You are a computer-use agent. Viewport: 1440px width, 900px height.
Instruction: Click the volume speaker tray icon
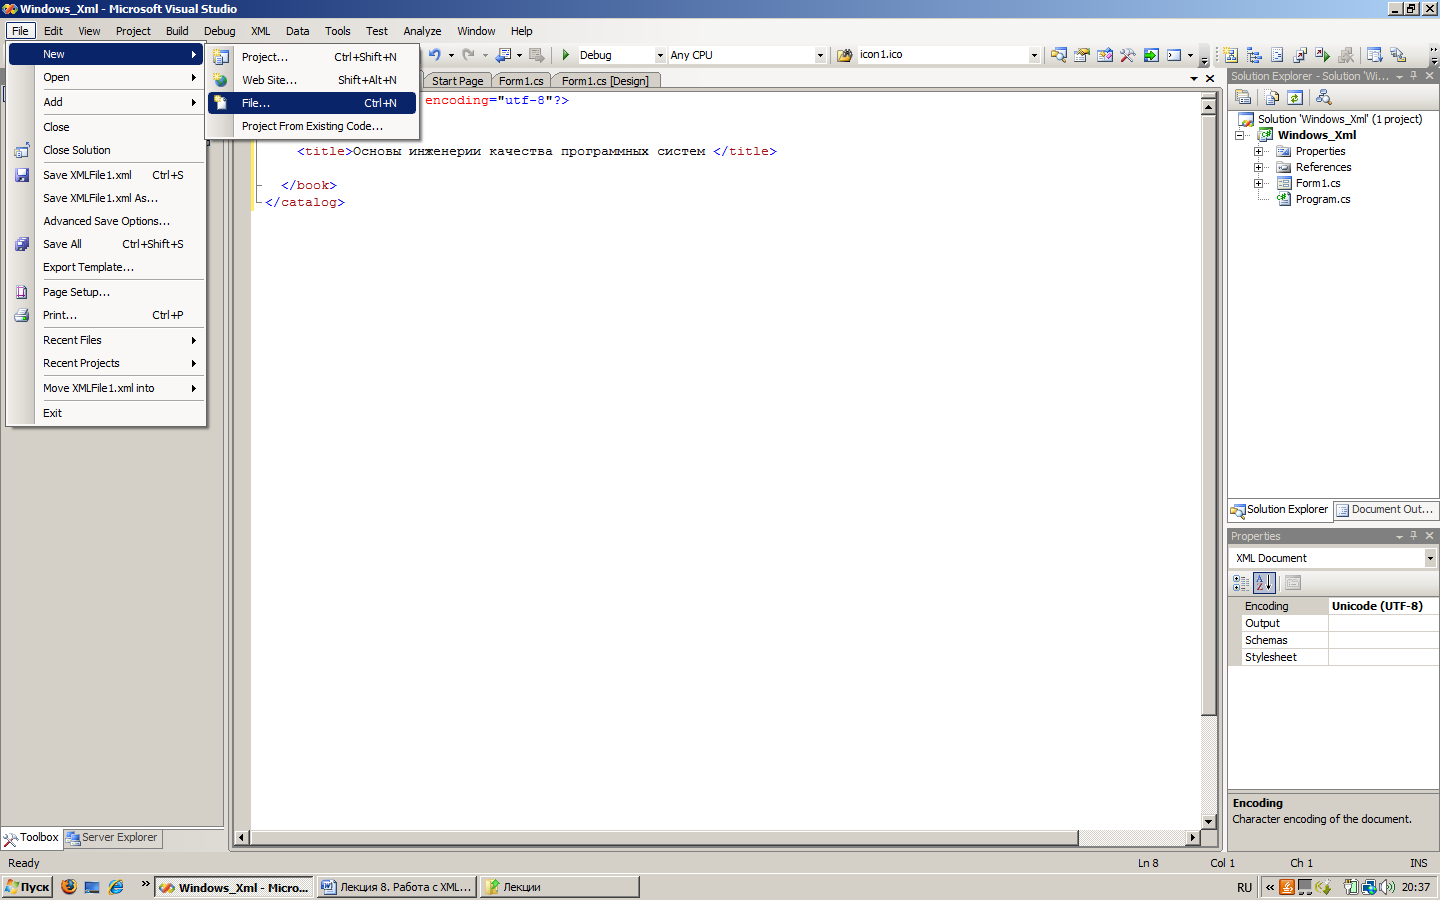[x=1387, y=887]
